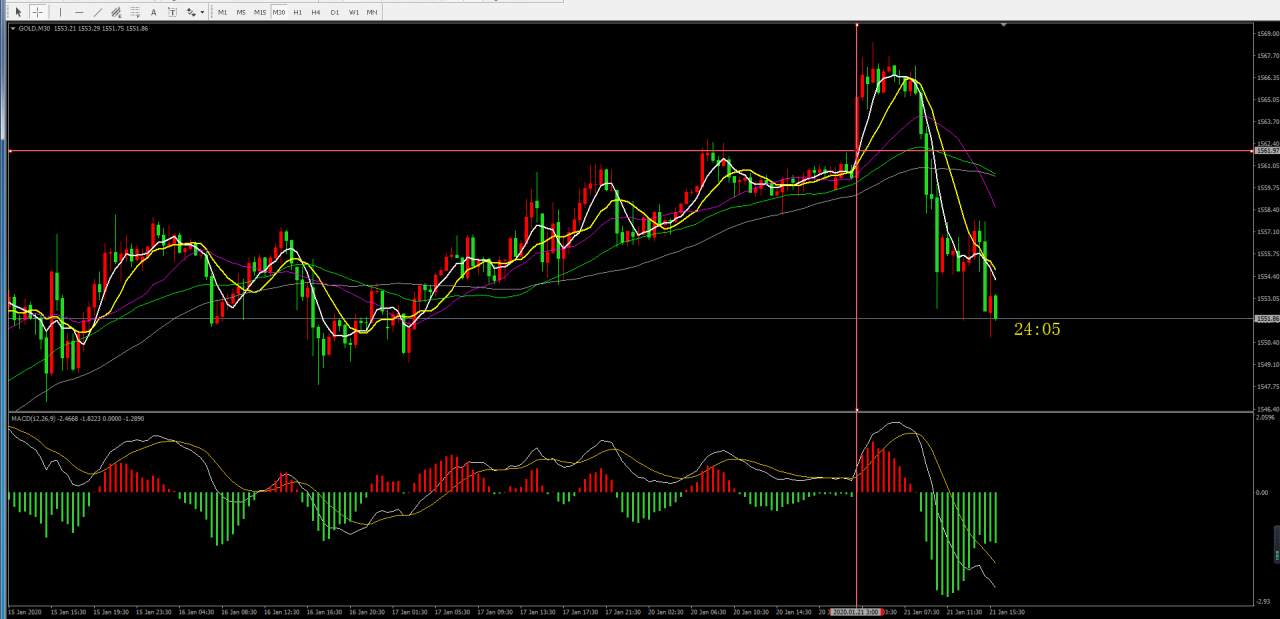Click the 2.0596 MACD scale value
1280x619 pixels.
(1265, 418)
